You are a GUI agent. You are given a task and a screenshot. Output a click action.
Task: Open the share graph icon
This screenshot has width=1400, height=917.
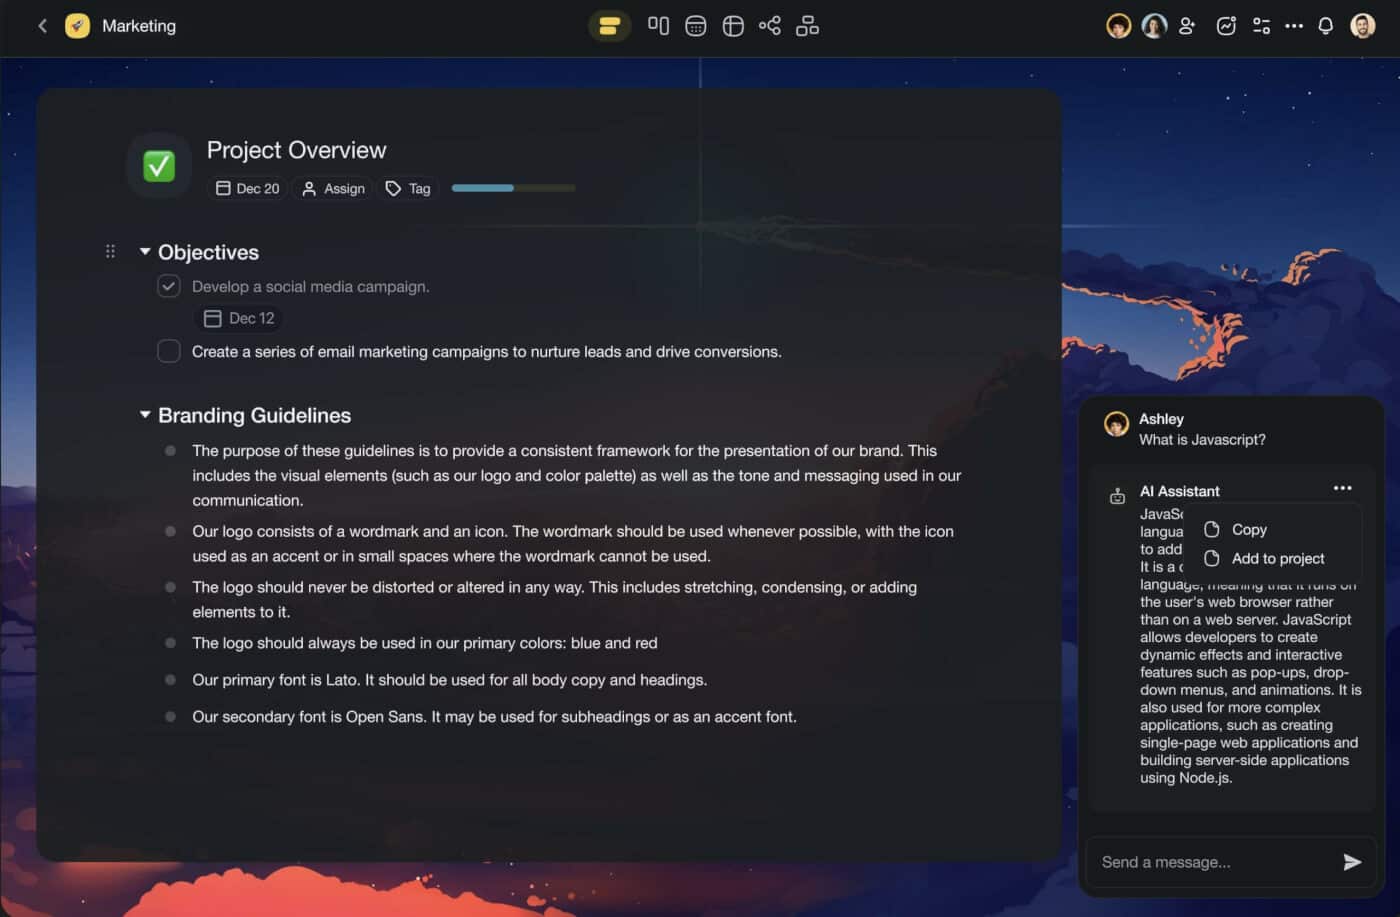point(770,25)
